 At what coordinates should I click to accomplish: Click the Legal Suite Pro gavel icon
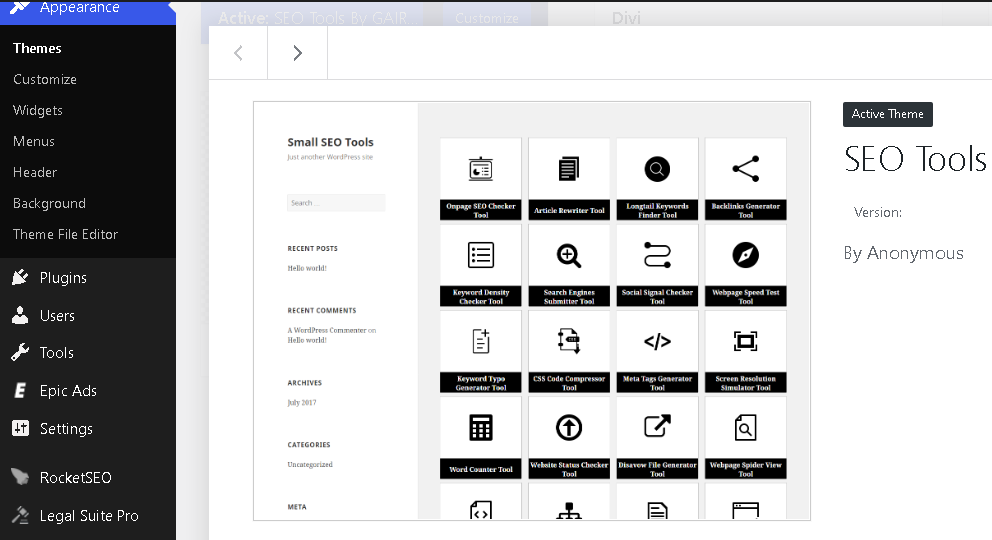coord(20,515)
